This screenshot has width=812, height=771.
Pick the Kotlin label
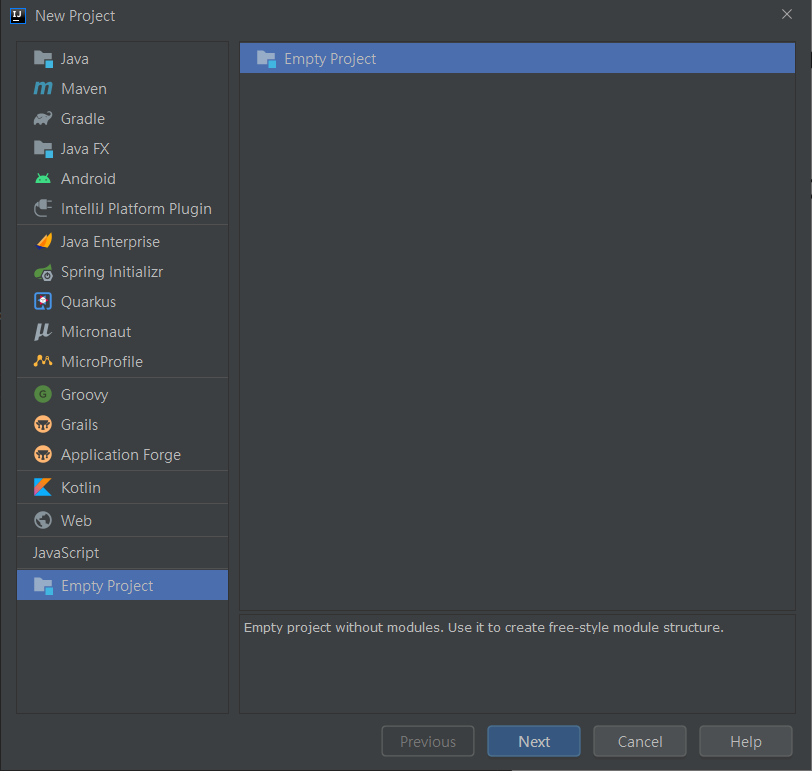81,488
